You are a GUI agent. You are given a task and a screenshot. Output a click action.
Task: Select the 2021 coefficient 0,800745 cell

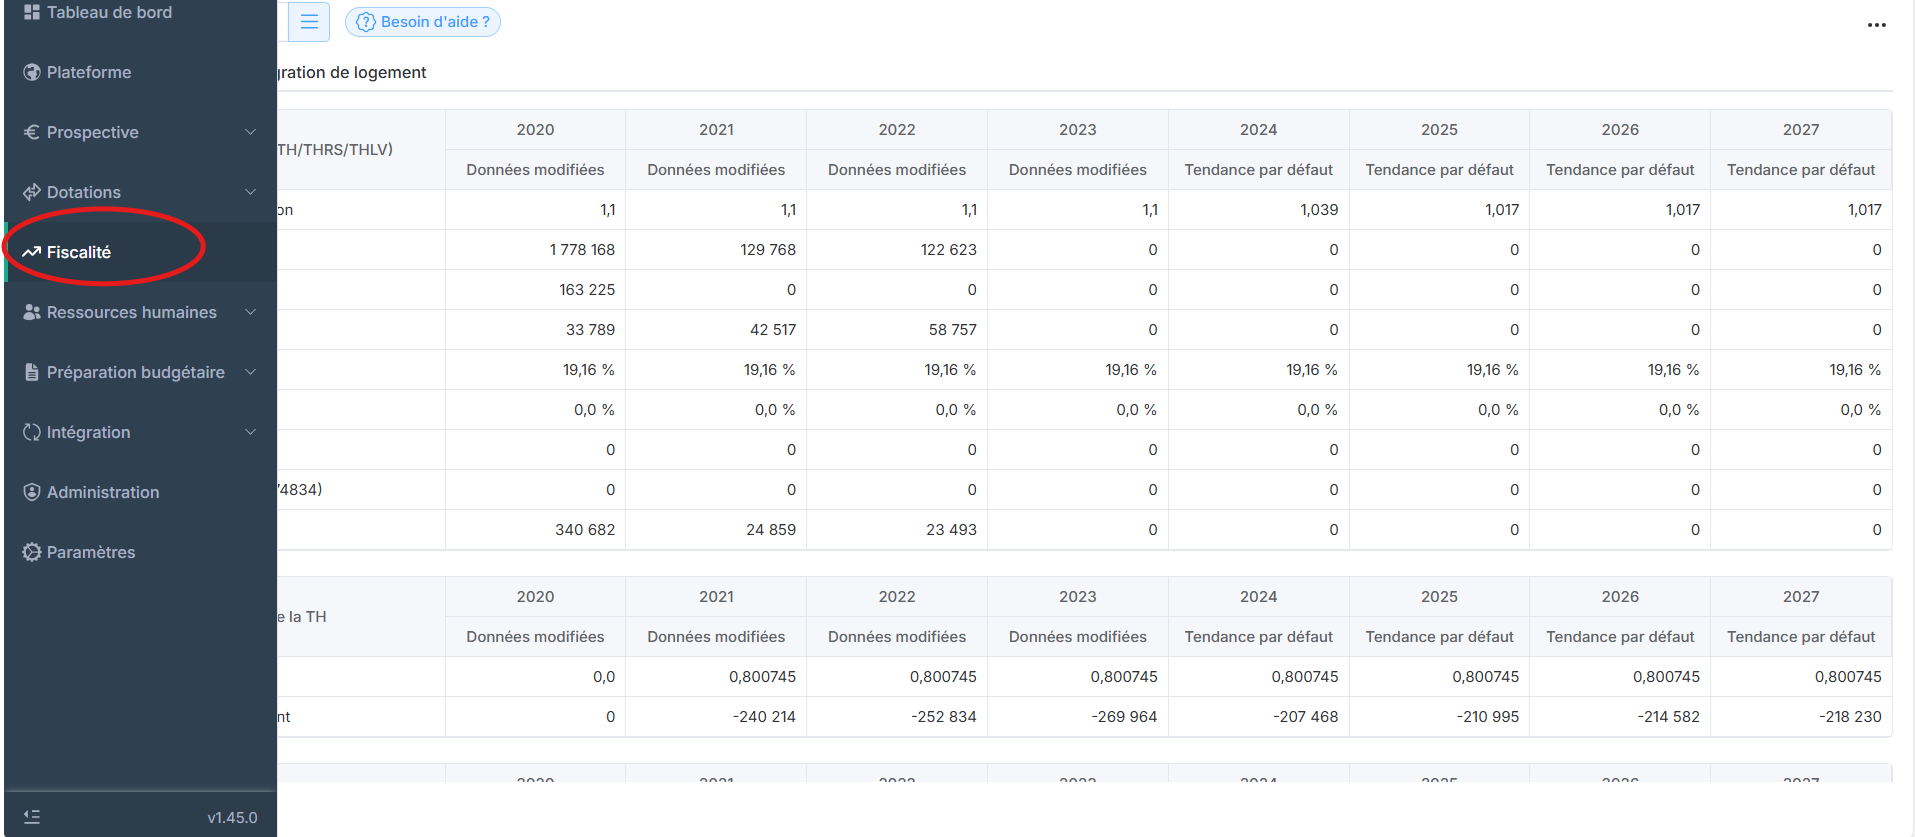pyautogui.click(x=762, y=677)
